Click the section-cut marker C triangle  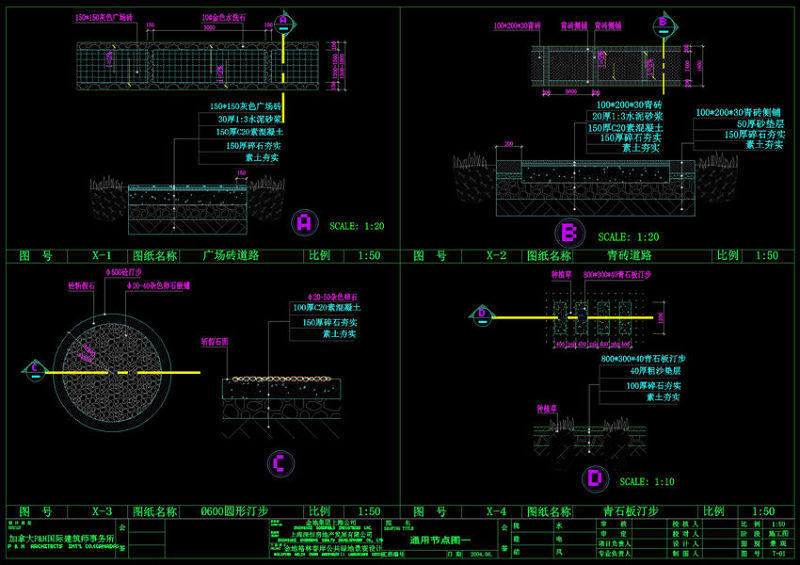[x=34, y=370]
